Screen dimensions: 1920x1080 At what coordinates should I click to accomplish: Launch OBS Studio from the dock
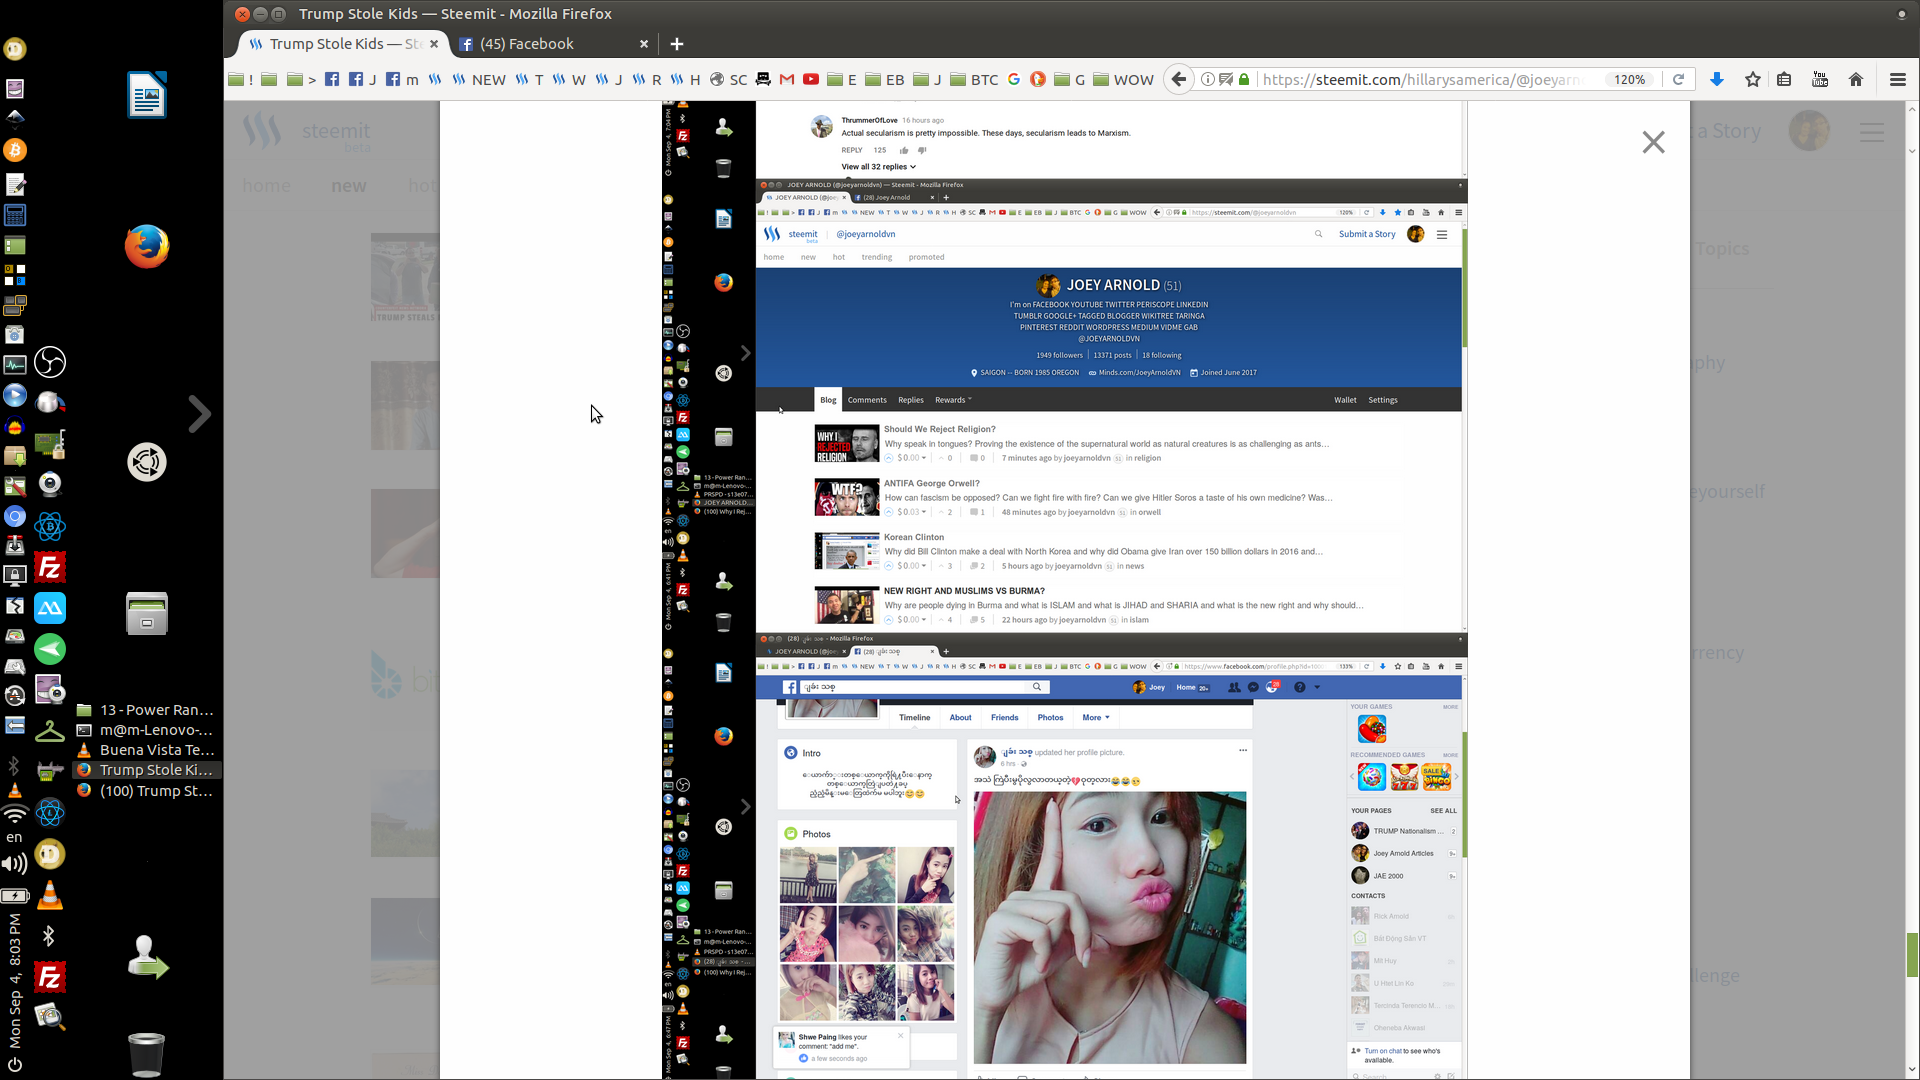click(x=50, y=362)
